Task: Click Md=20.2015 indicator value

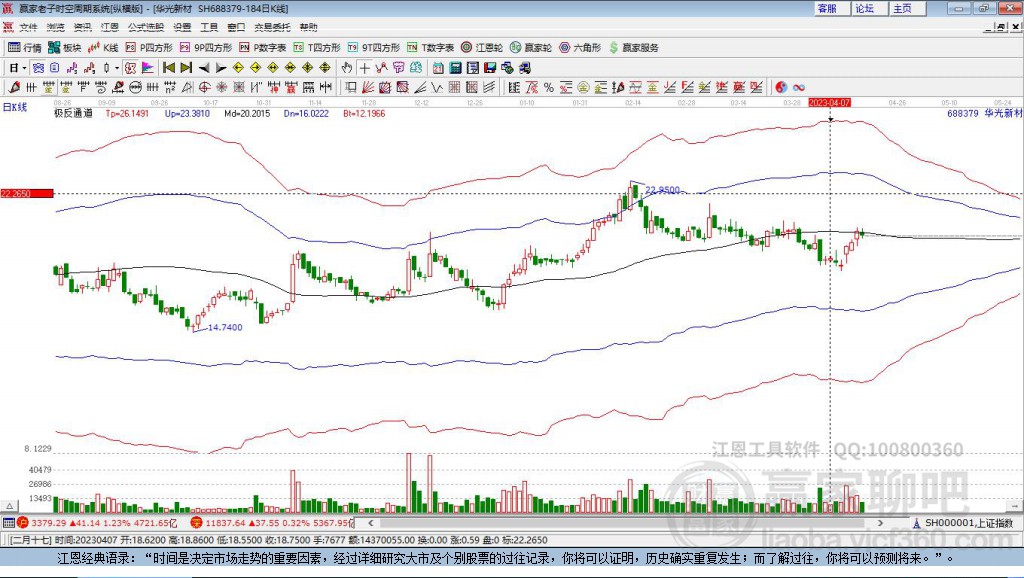Action: (247, 113)
